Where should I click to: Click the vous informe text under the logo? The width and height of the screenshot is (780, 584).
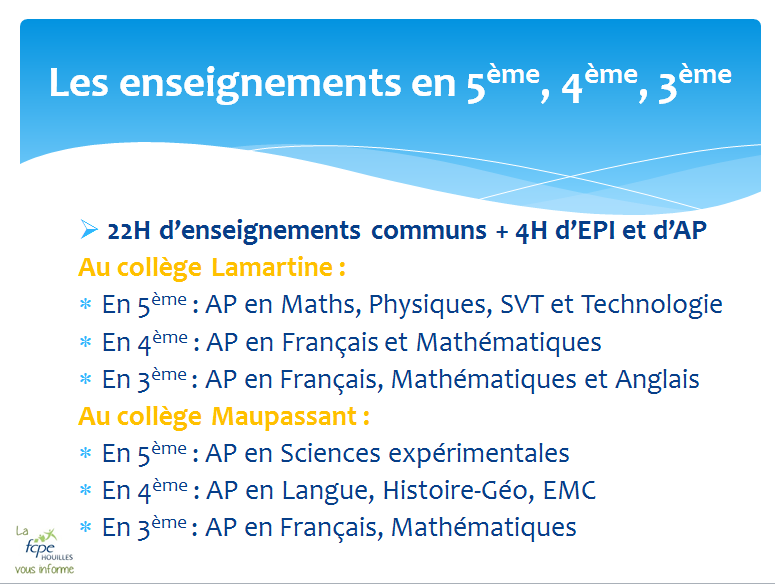coord(44,570)
